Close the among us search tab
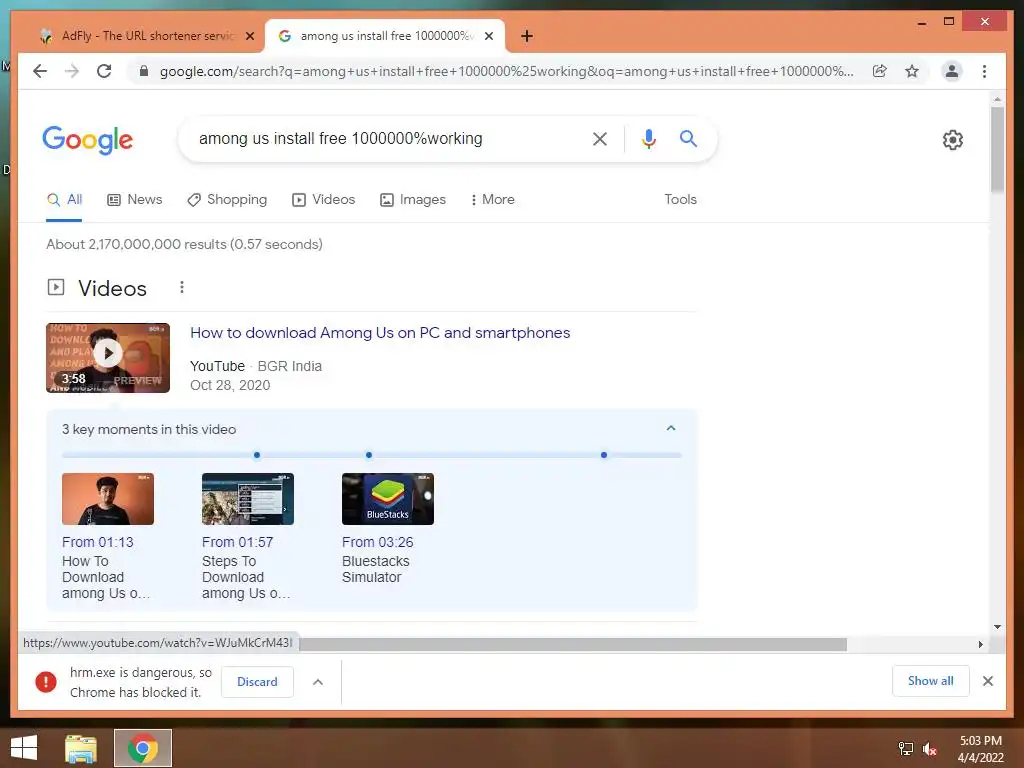Screen dimensions: 1024x768 tap(488, 37)
